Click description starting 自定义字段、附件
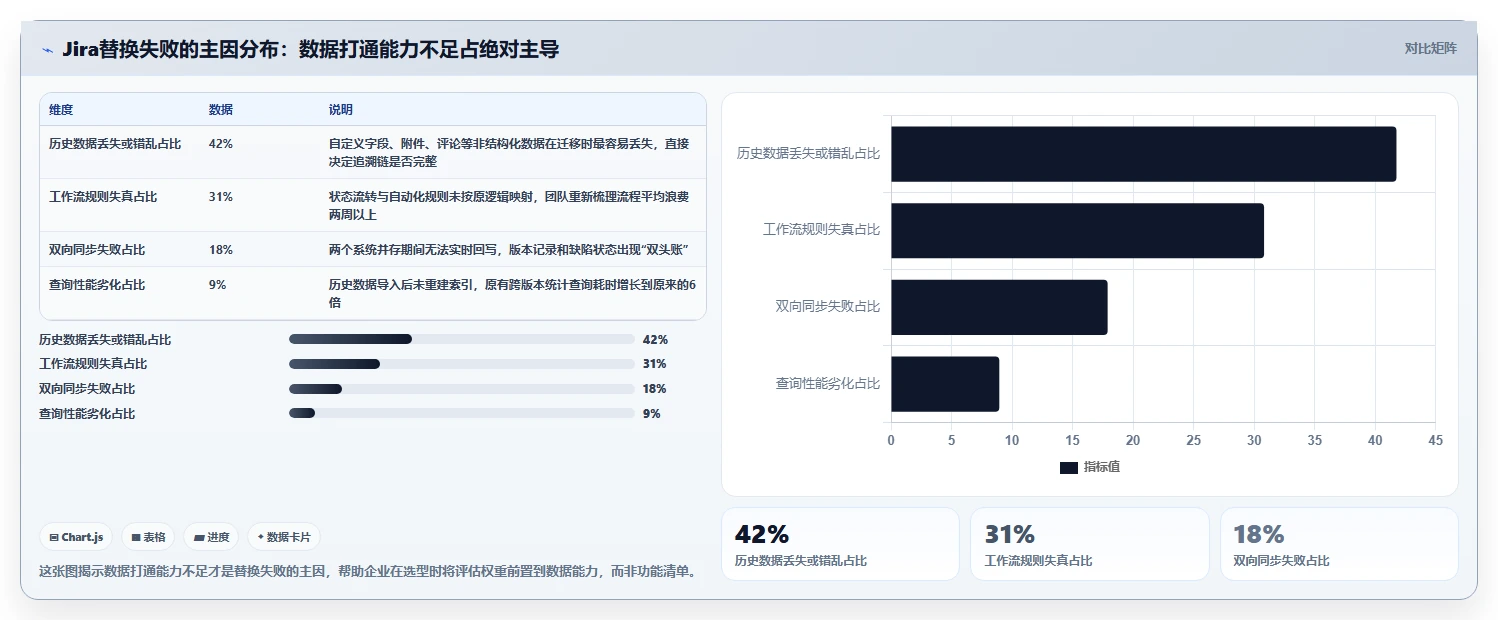This screenshot has width=1498, height=620. tap(509, 153)
